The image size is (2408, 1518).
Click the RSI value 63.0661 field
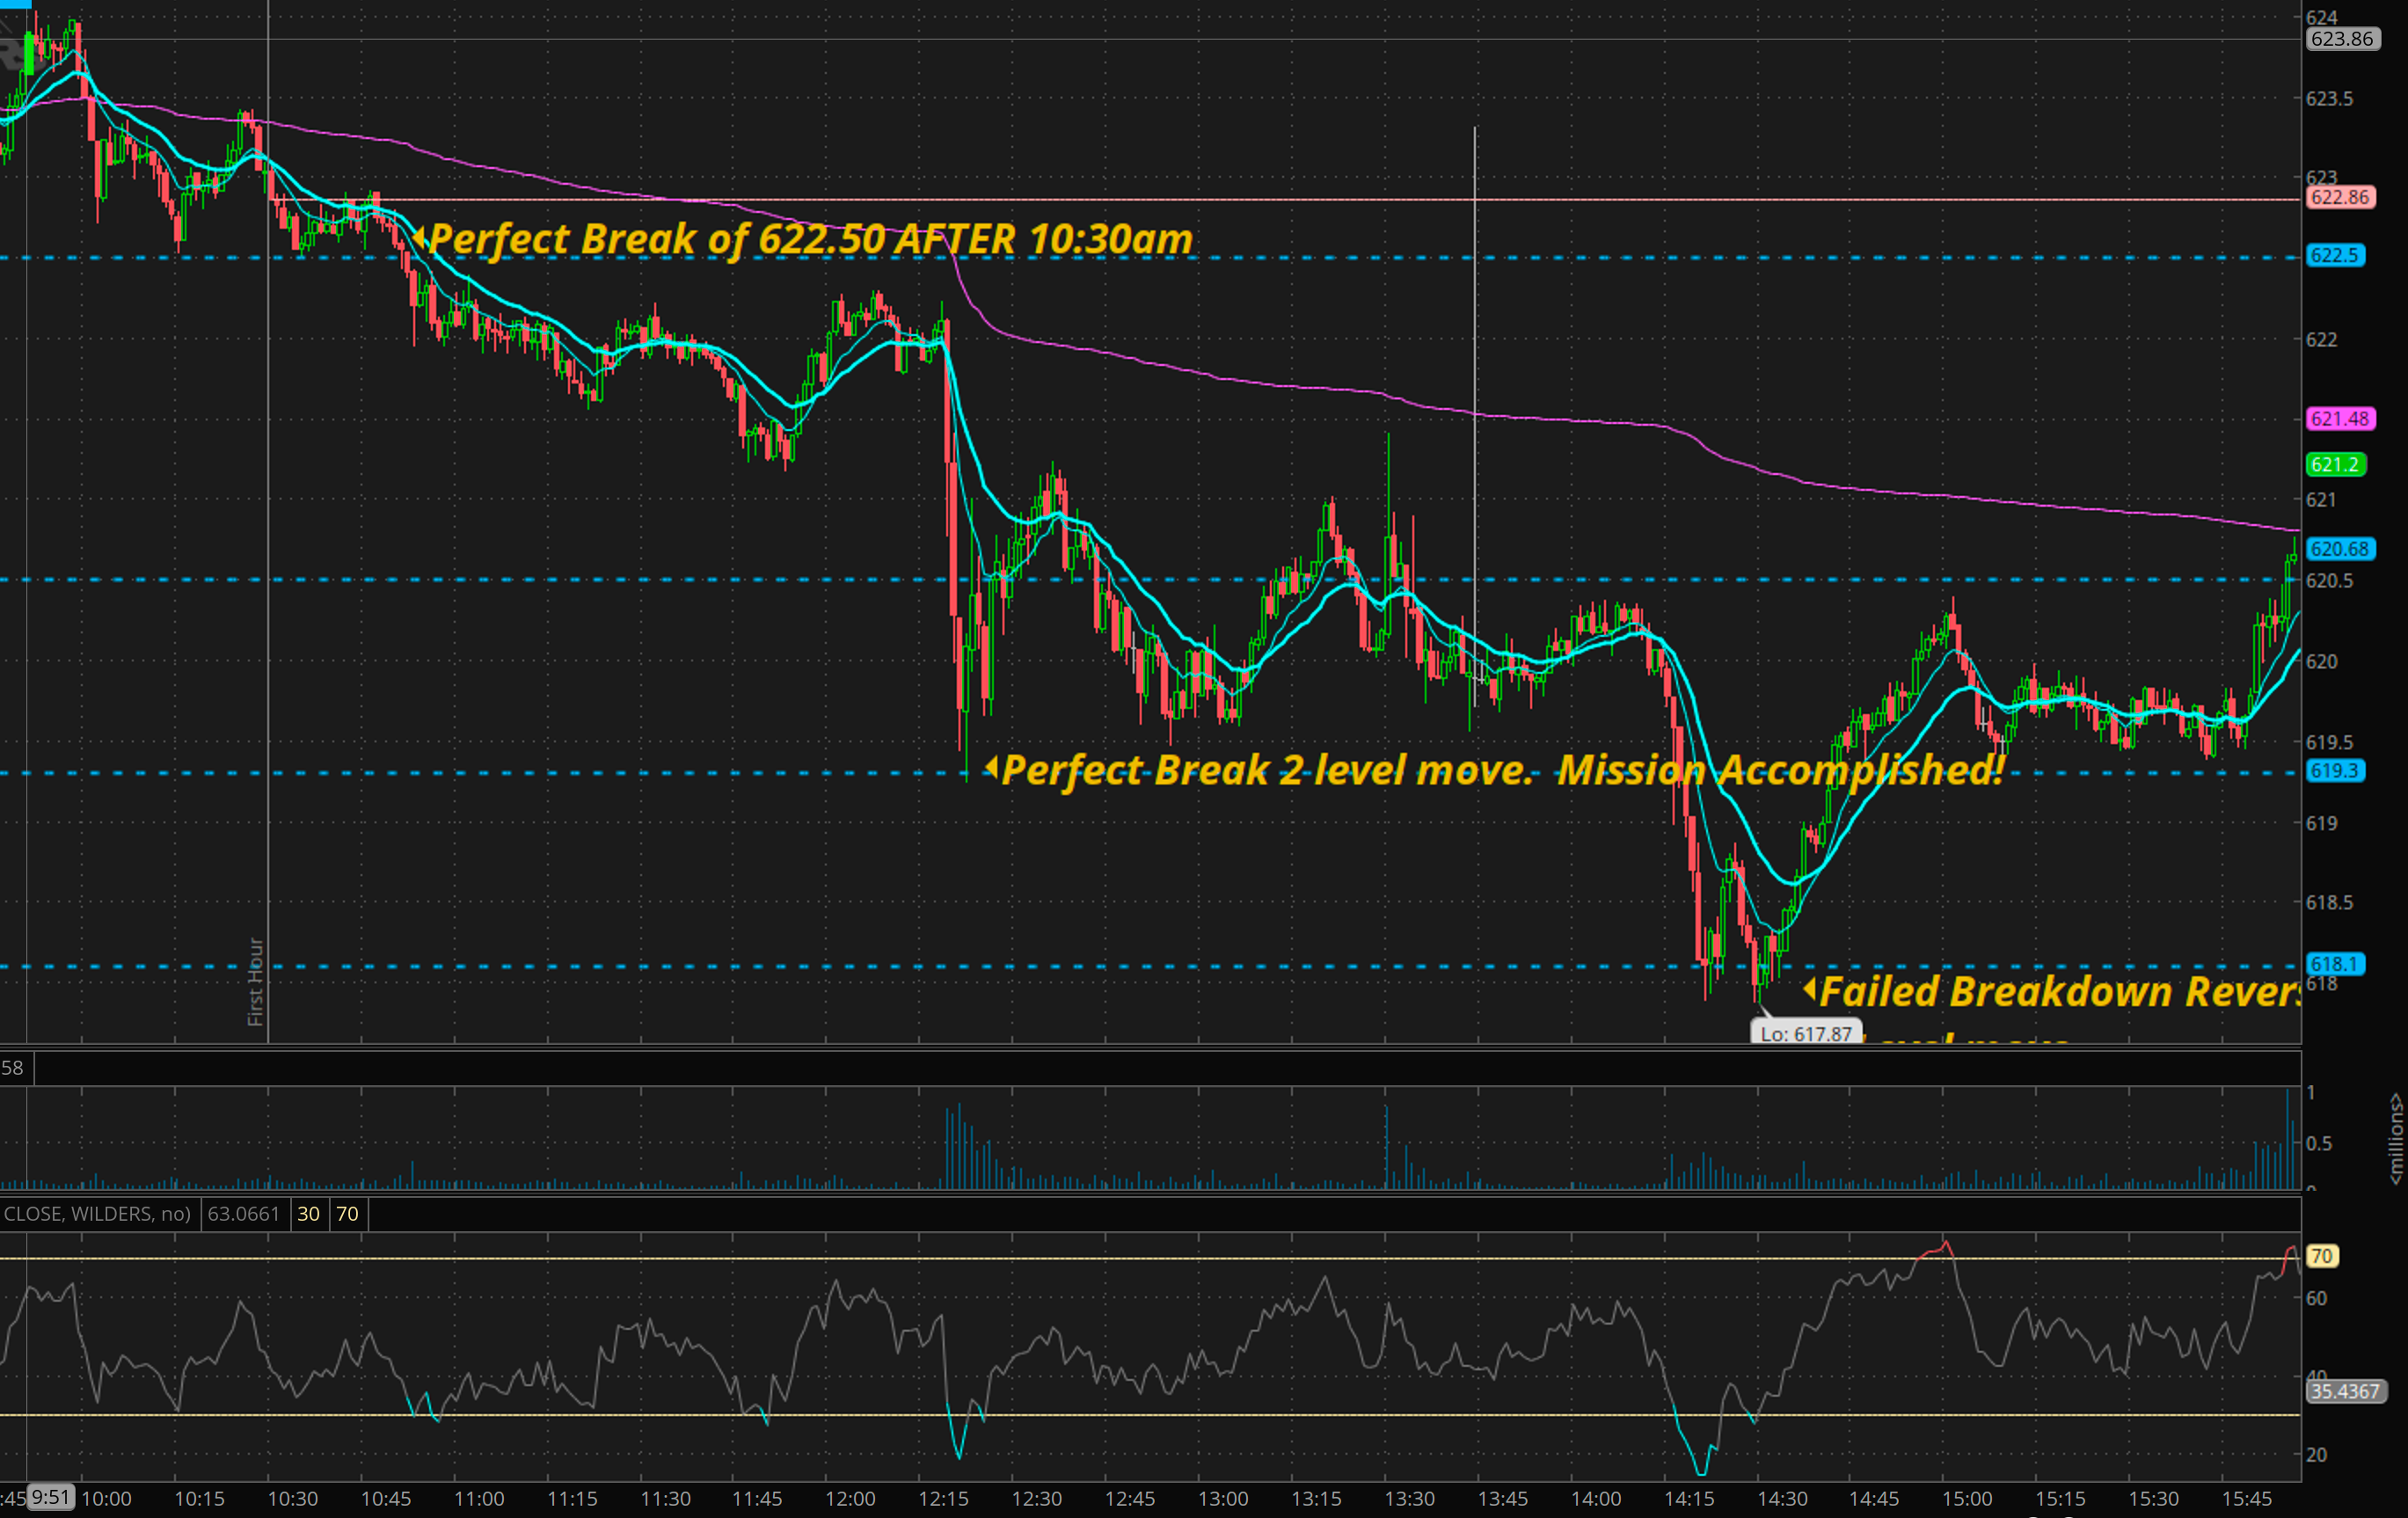point(244,1213)
